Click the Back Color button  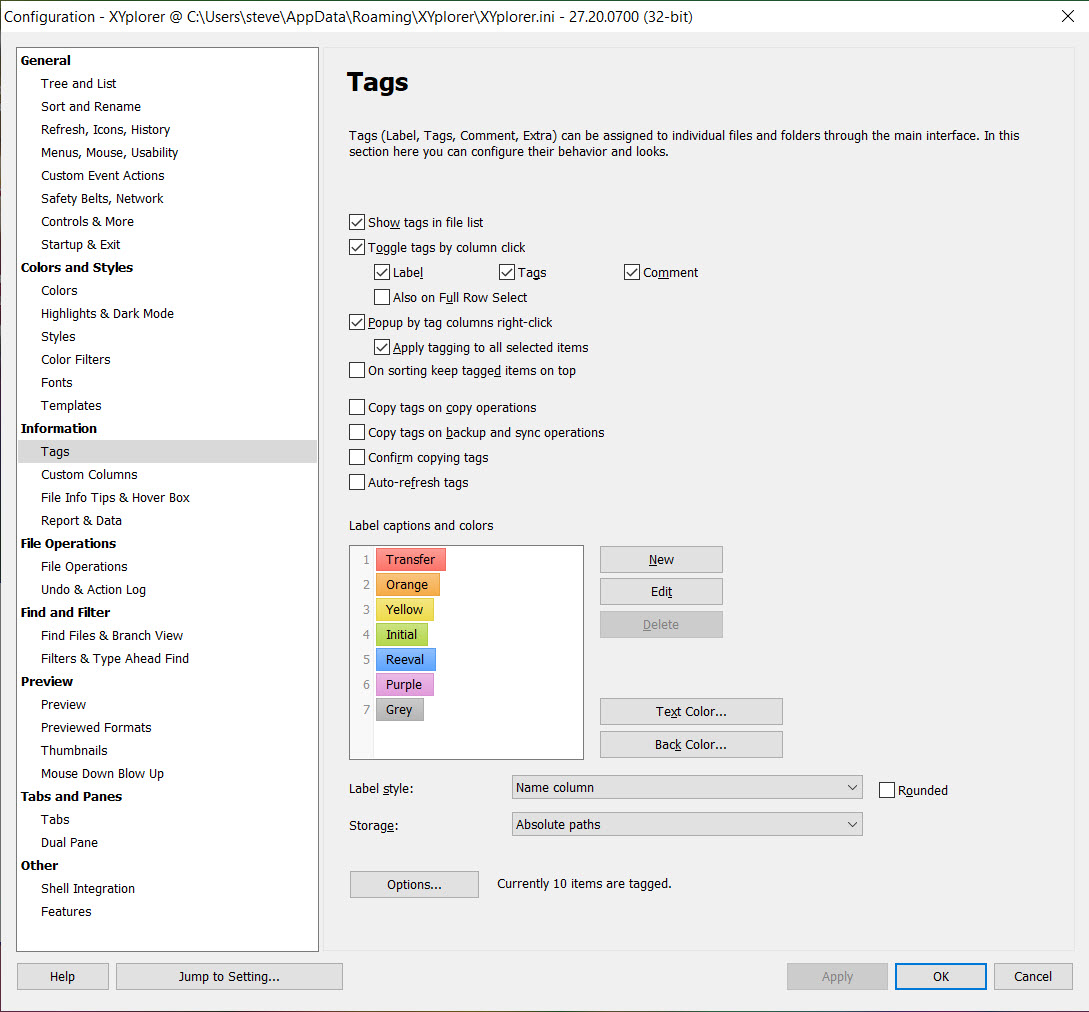tap(690, 745)
